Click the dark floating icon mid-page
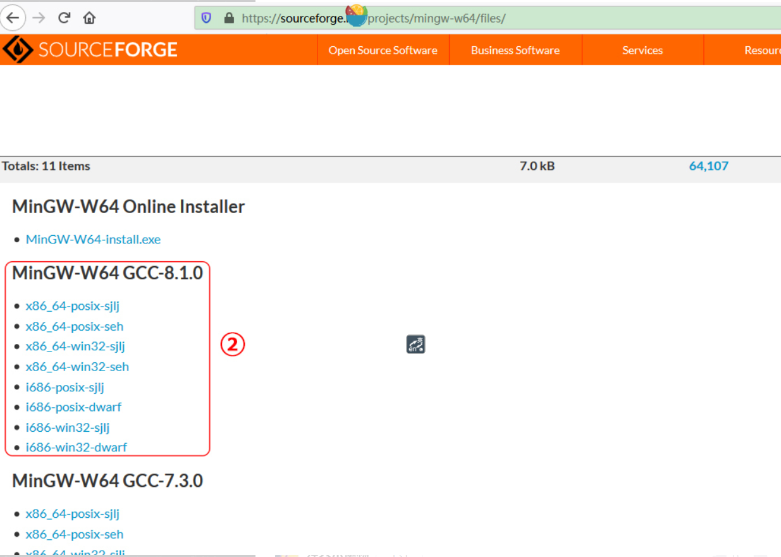Screen dimensions: 781x557 coord(416,344)
